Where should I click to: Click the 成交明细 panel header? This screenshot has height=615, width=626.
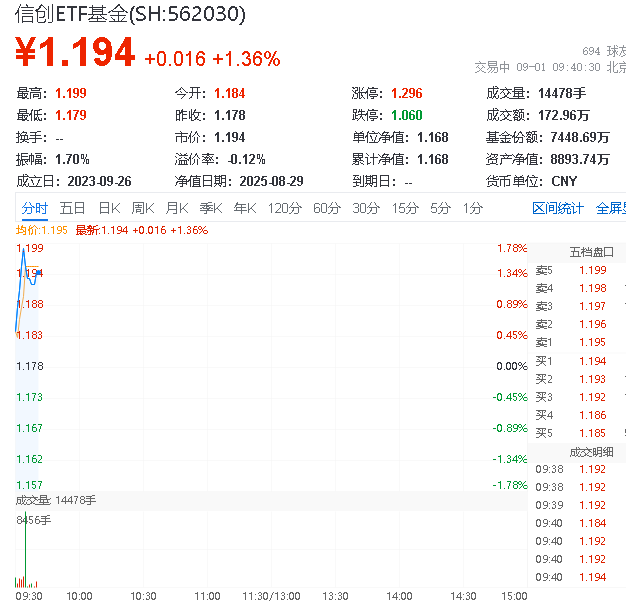tap(591, 452)
